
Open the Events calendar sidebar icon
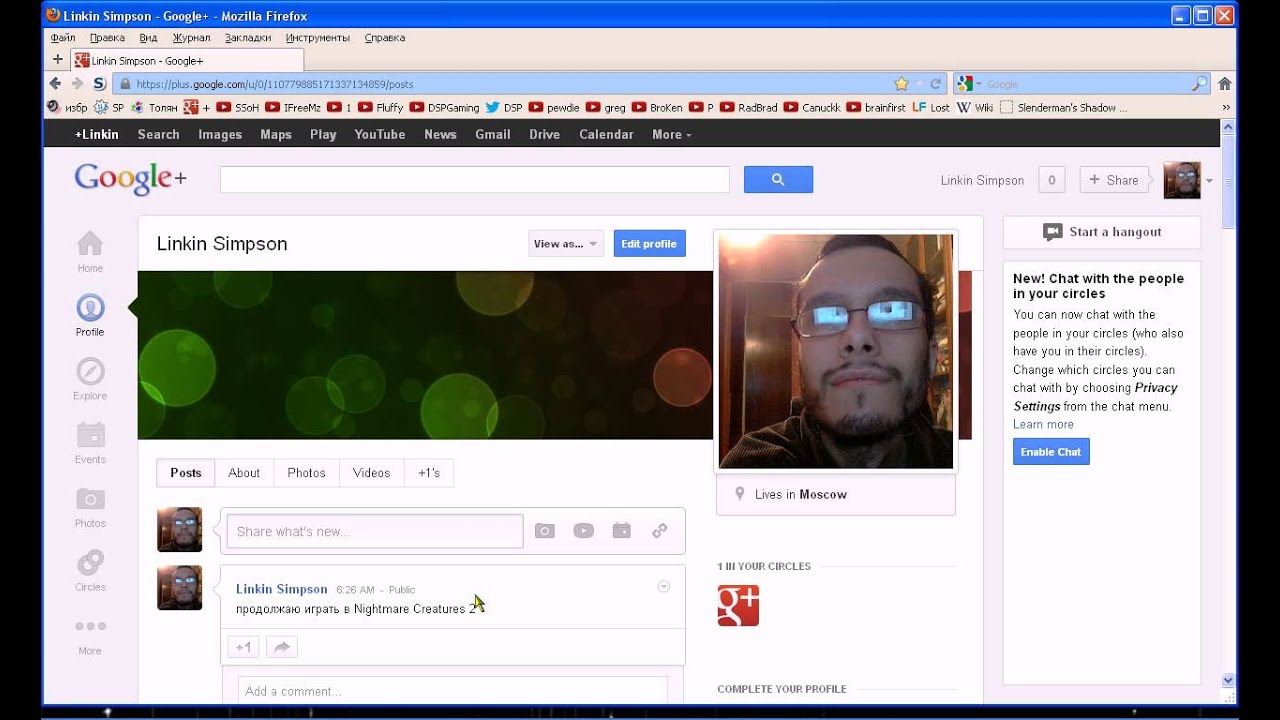(90, 435)
